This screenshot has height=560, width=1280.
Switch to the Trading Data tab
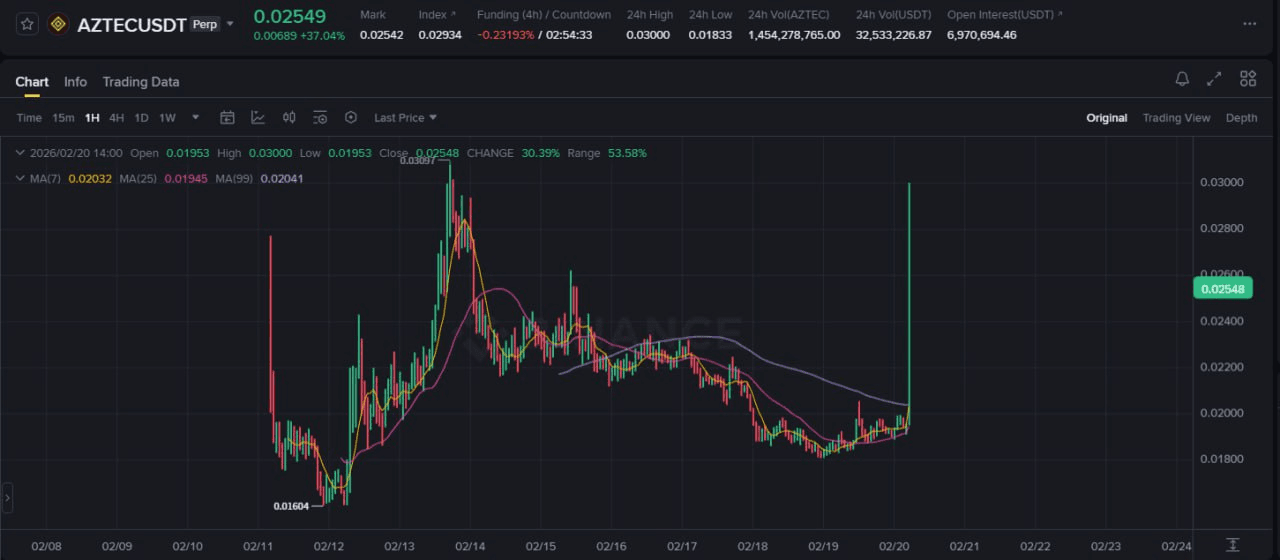140,82
